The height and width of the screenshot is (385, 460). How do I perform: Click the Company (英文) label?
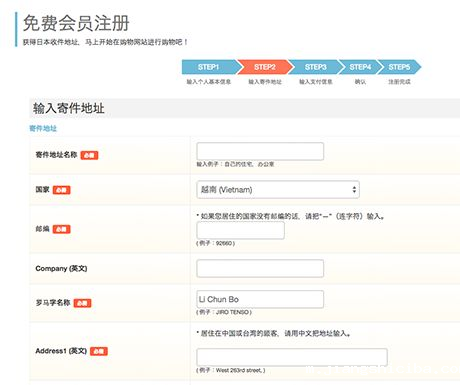[x=61, y=268]
